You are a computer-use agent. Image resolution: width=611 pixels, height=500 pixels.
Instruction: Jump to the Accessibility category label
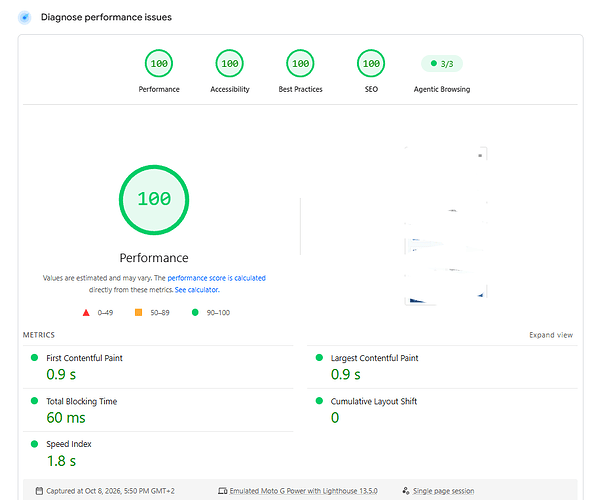click(230, 89)
